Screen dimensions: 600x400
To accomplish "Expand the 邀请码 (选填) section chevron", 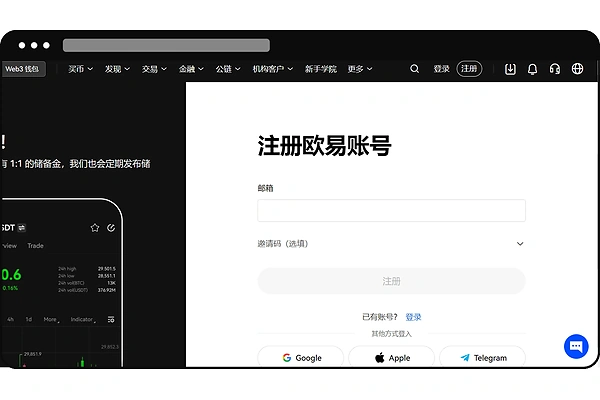I will pyautogui.click(x=520, y=243).
